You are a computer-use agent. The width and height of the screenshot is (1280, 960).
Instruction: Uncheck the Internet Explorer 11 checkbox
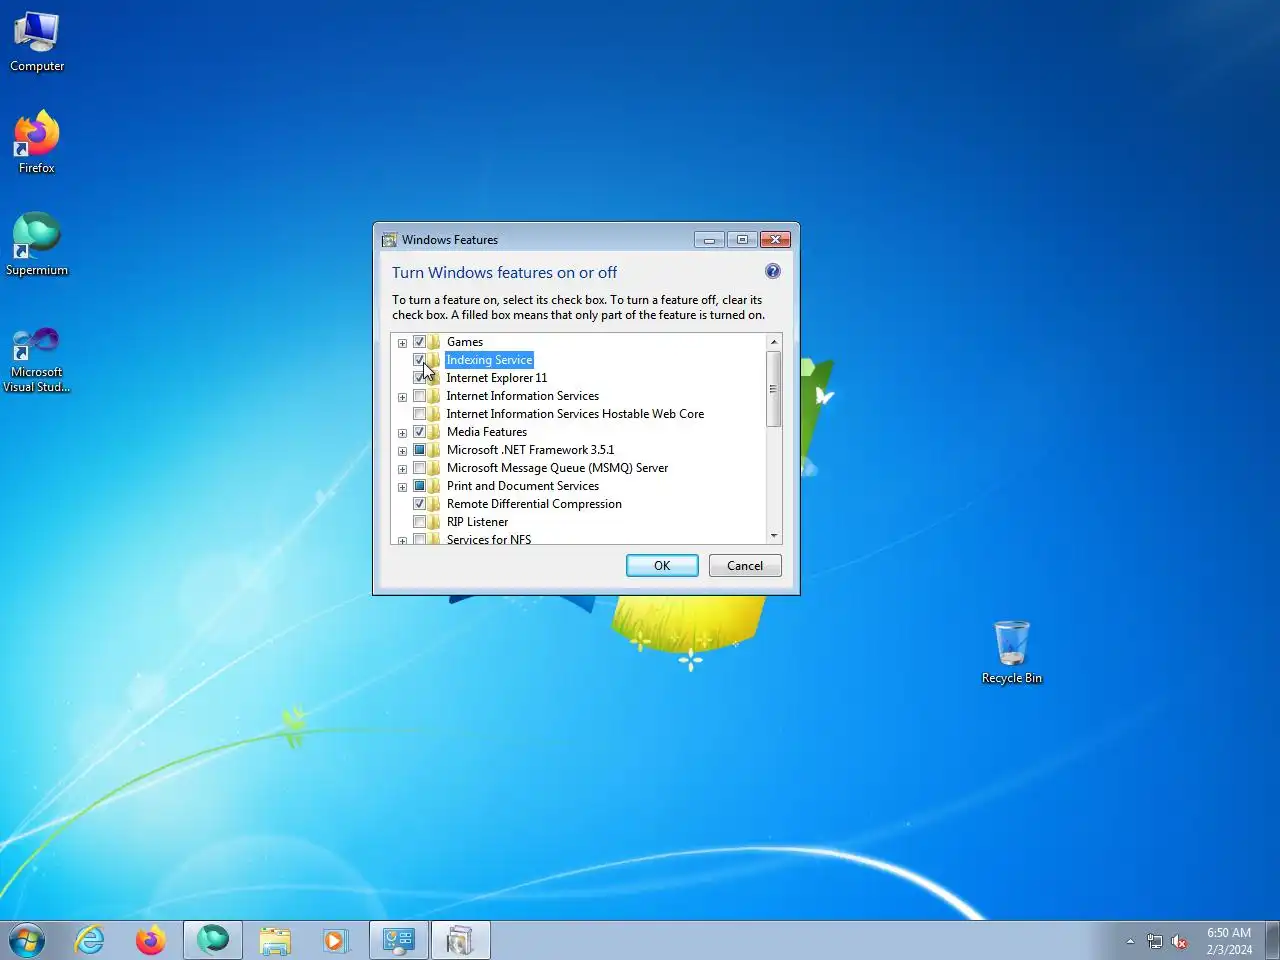[x=419, y=378]
